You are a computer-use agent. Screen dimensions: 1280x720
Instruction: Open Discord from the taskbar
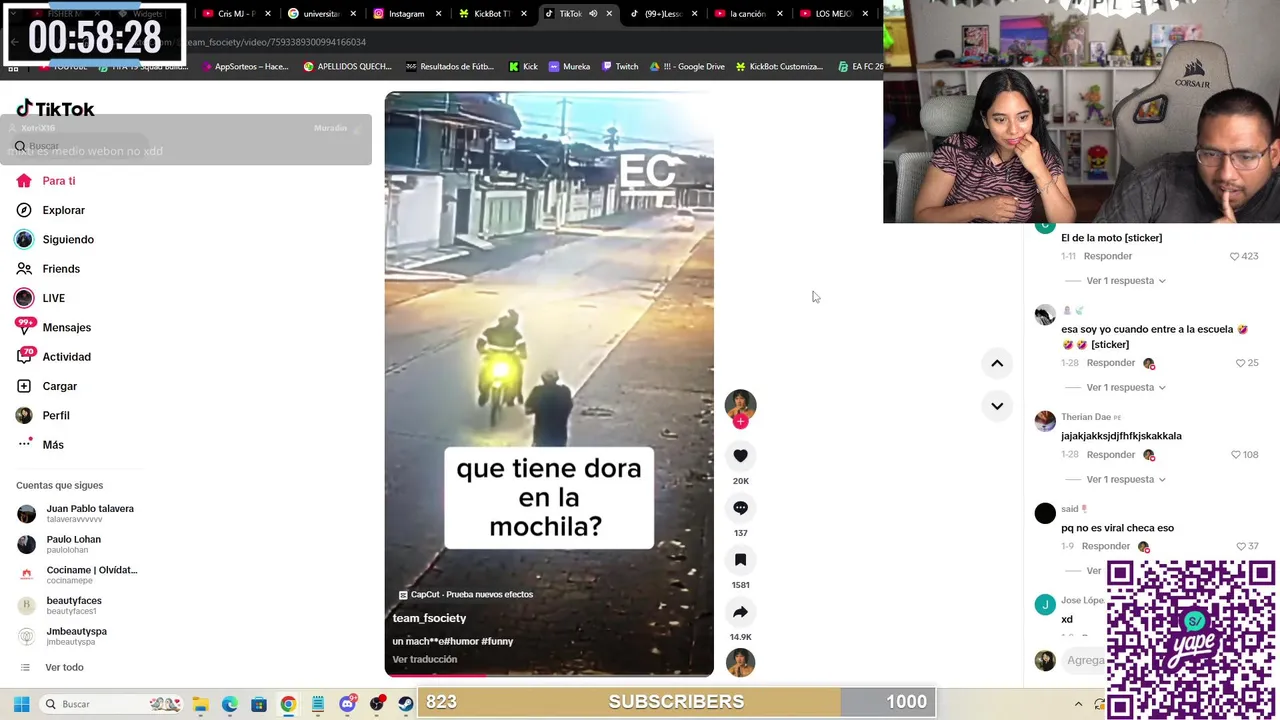[347, 704]
